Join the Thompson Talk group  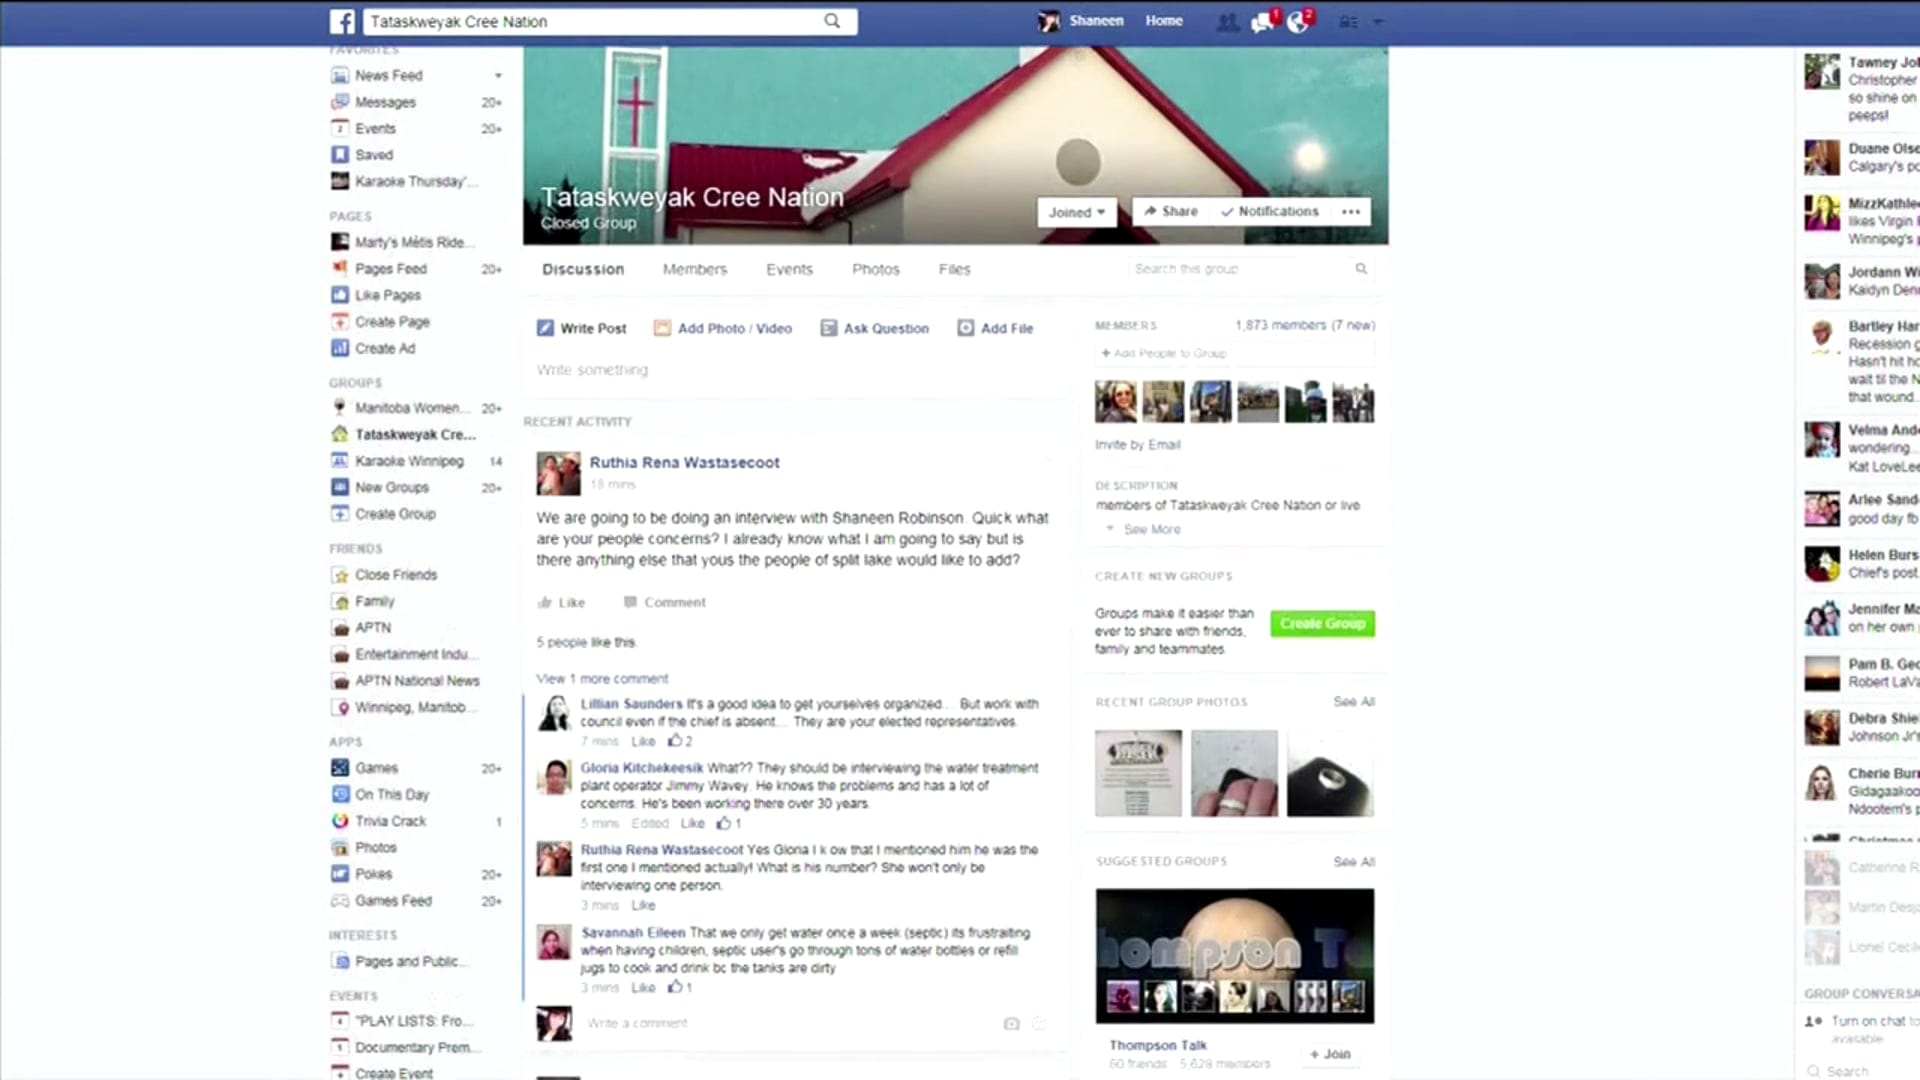(x=1330, y=1054)
